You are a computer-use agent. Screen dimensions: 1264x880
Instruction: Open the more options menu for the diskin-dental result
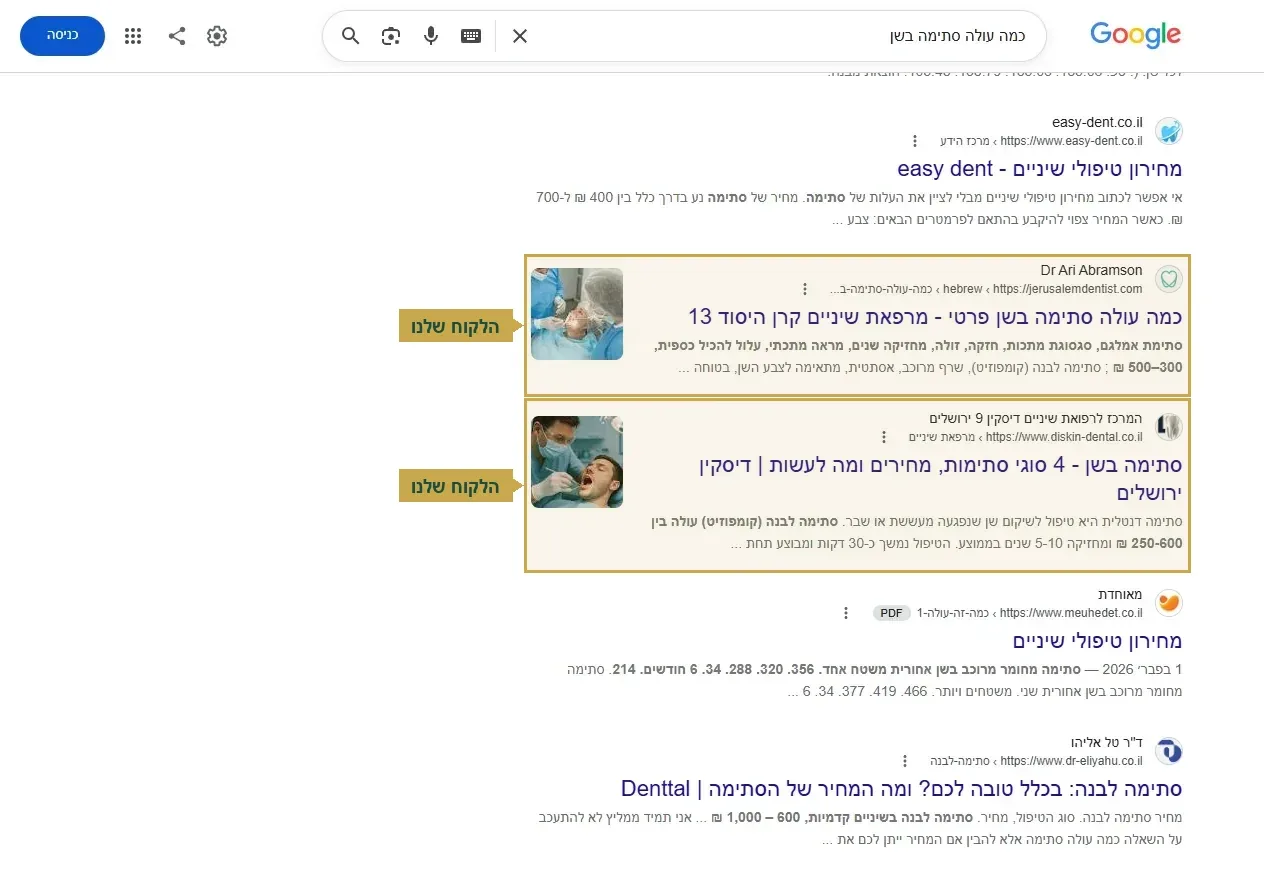coord(883,437)
